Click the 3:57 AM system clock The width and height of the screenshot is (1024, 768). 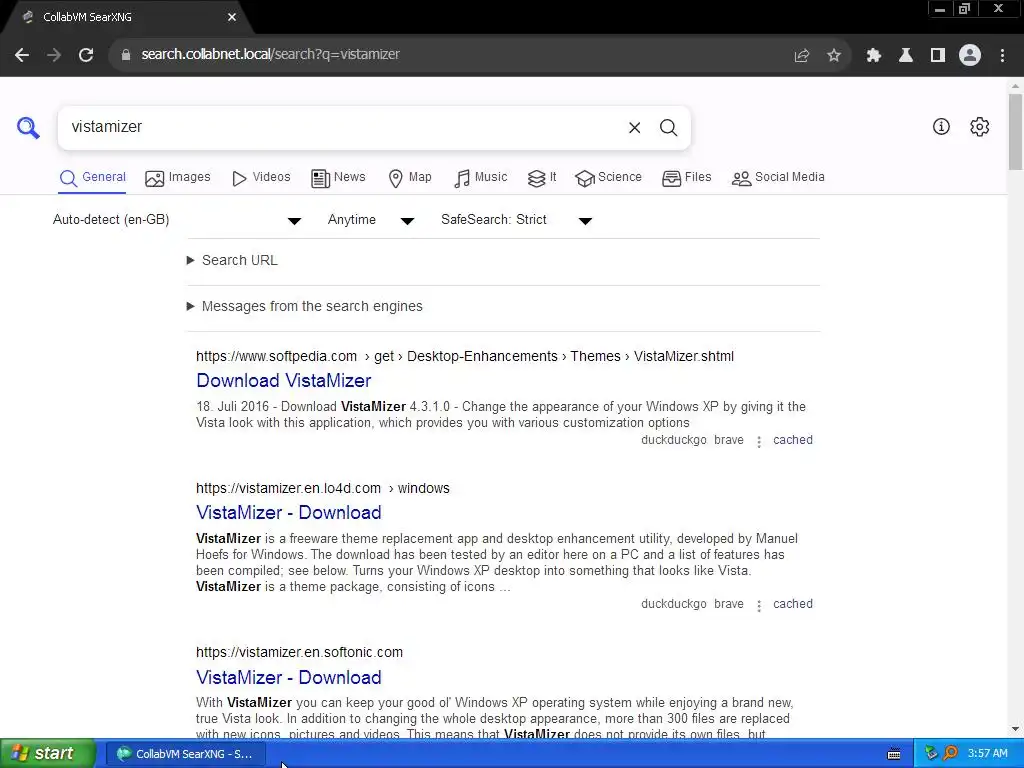[987, 754]
